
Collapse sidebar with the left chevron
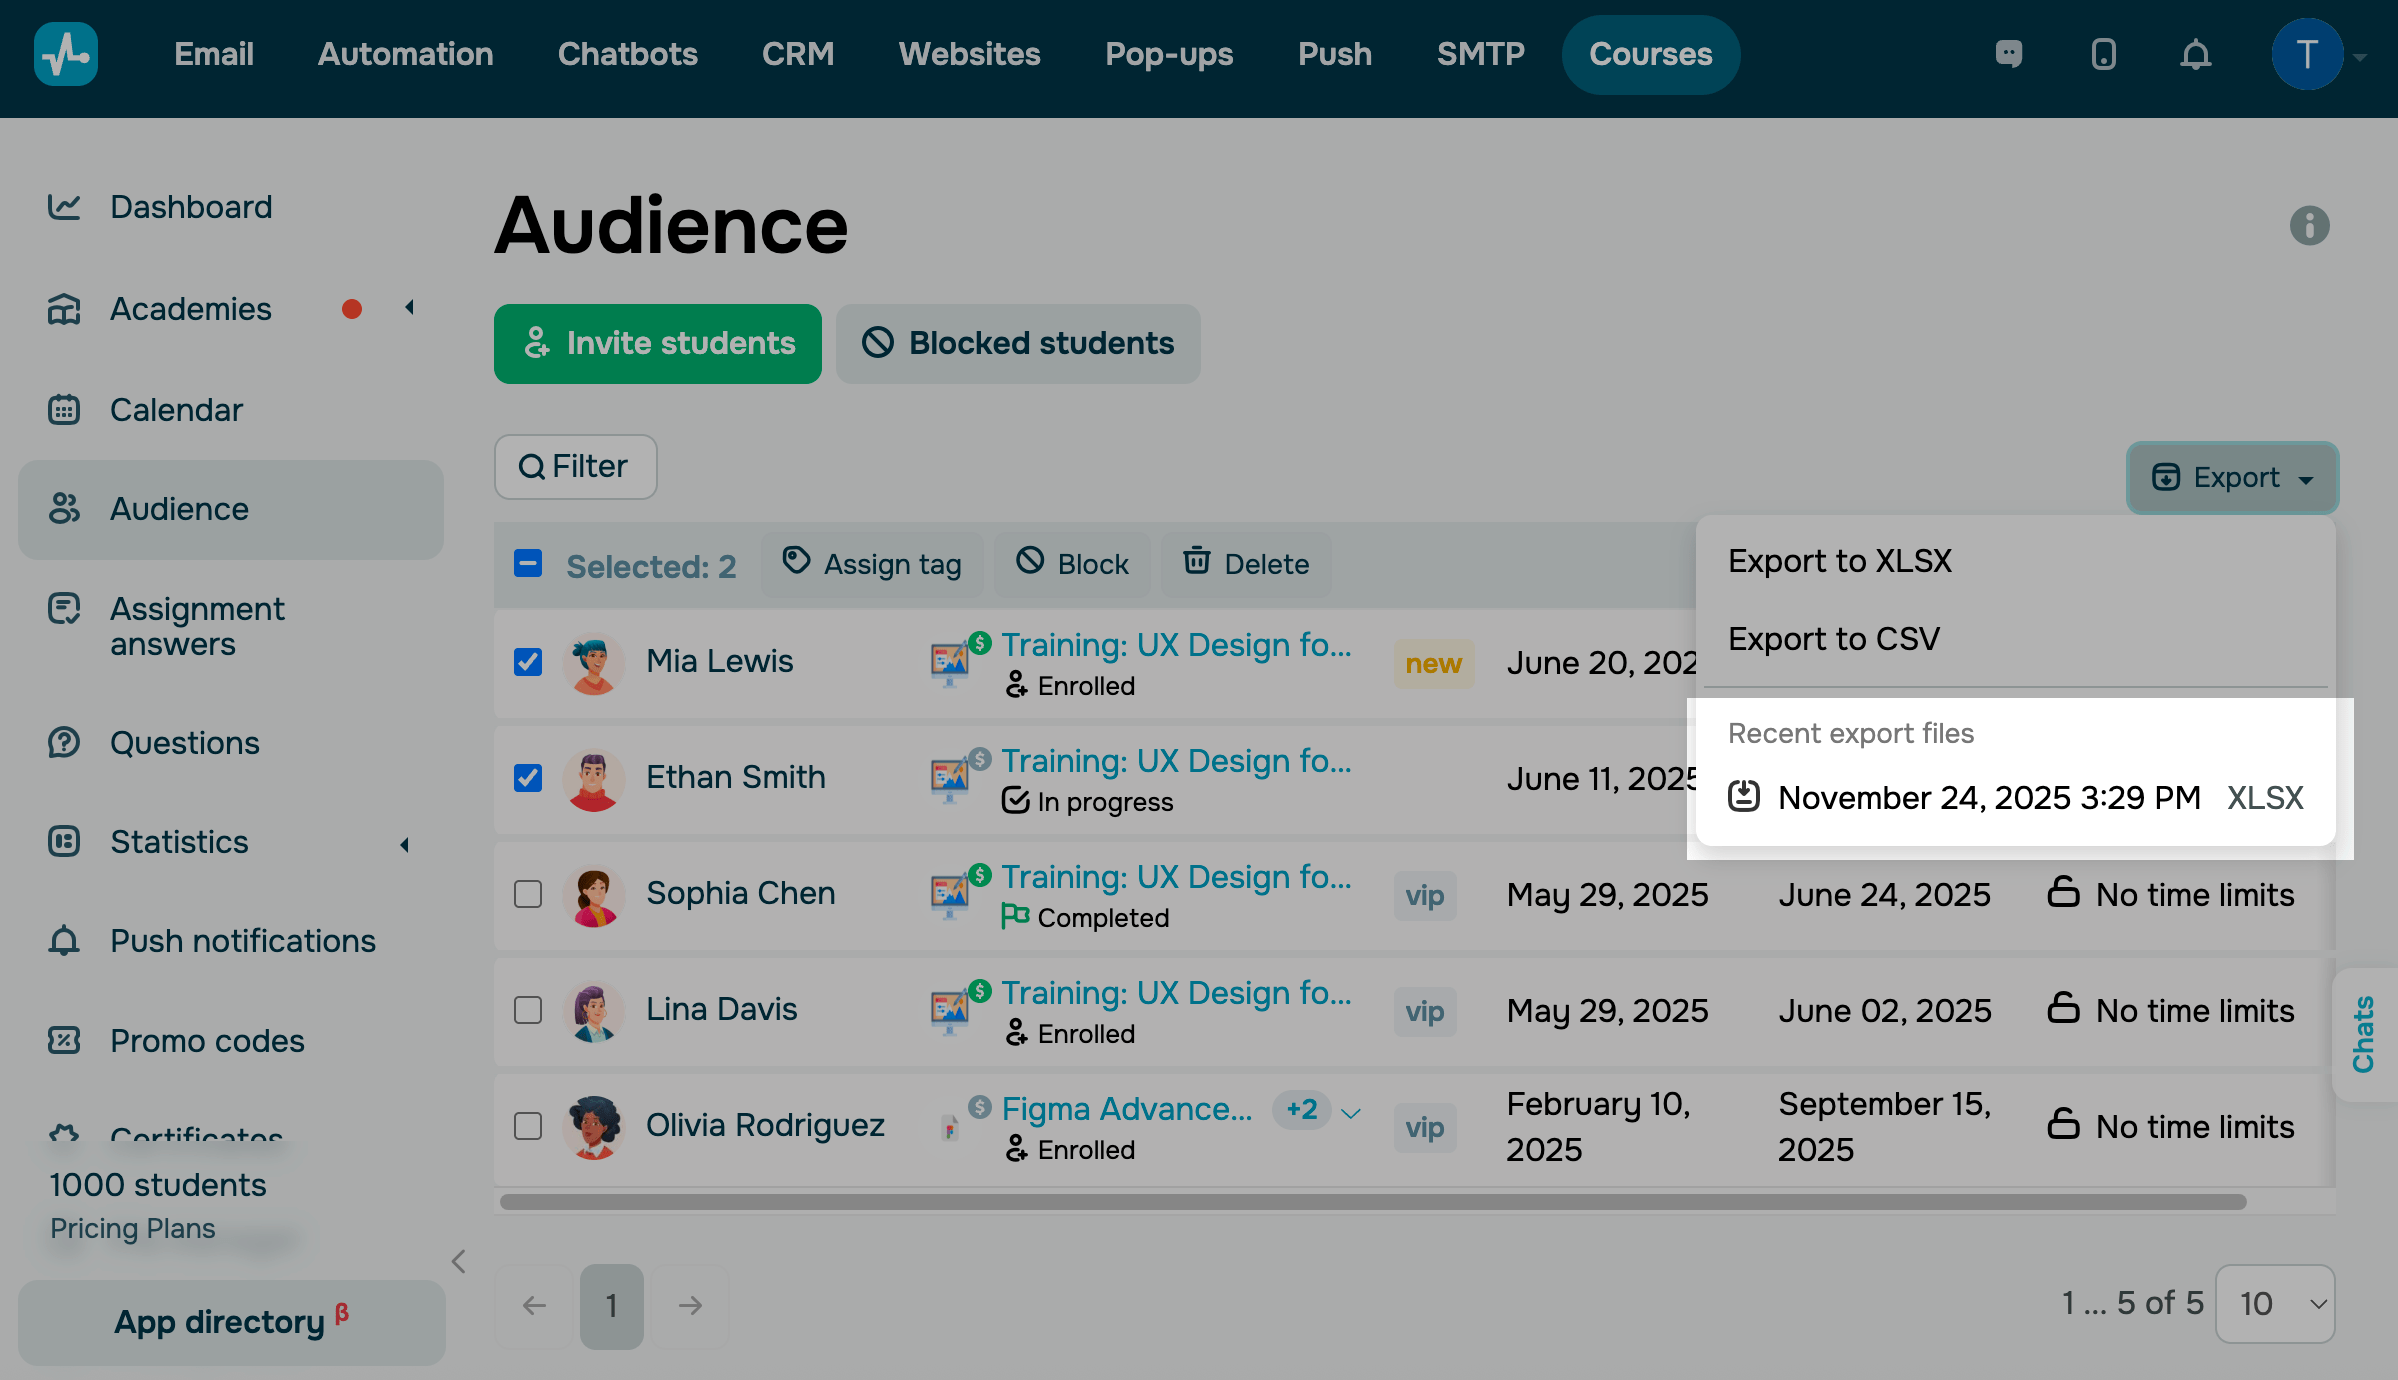[459, 1261]
